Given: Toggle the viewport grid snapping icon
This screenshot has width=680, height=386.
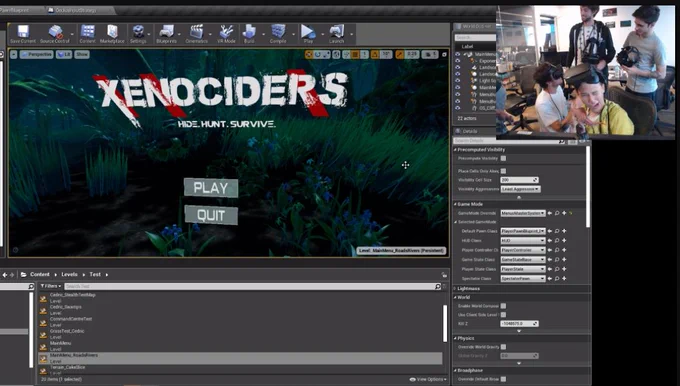Looking at the screenshot, I should point(355,55).
